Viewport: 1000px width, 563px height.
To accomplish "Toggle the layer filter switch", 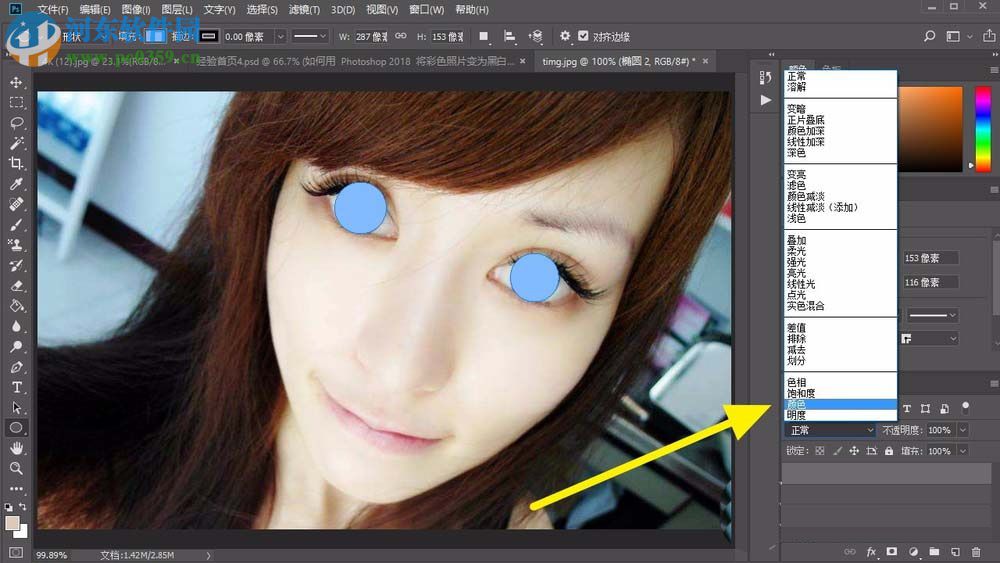I will click(x=966, y=407).
